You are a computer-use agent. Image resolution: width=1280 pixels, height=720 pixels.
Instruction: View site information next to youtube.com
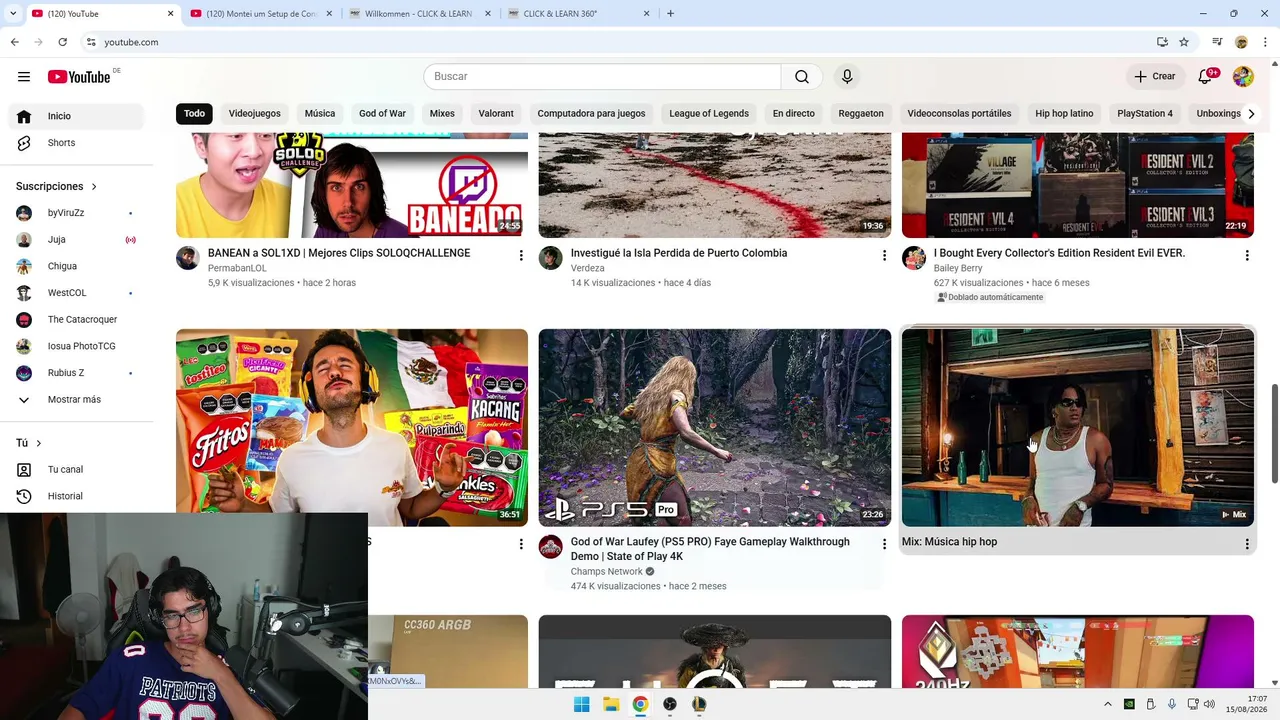pos(91,42)
